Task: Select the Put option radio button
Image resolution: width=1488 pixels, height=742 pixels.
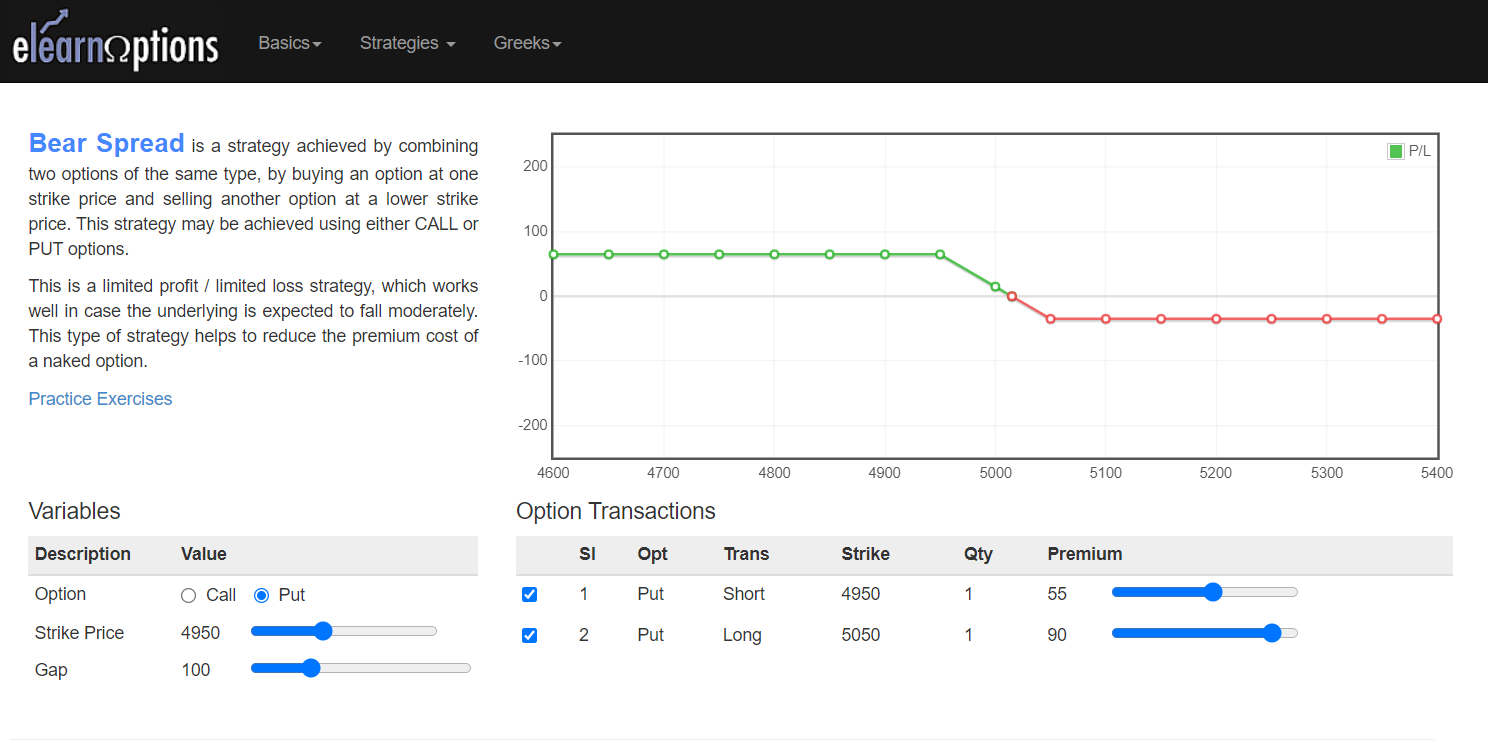Action: point(262,595)
